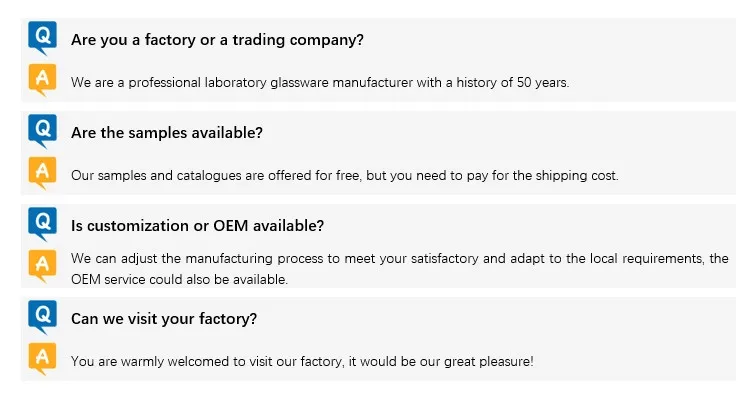This screenshot has height=400, width=750.
Task: Click the answer about the laboratory glassware manufacturer
Action: pyautogui.click(x=320, y=83)
